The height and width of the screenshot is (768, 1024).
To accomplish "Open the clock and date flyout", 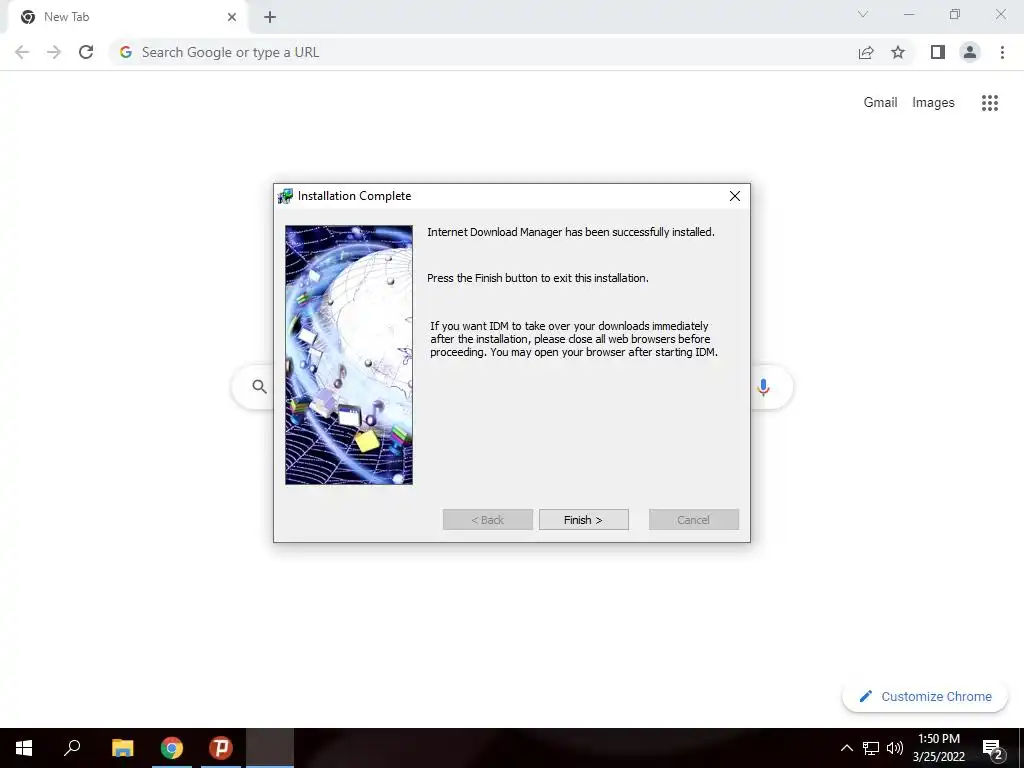I will pos(938,748).
